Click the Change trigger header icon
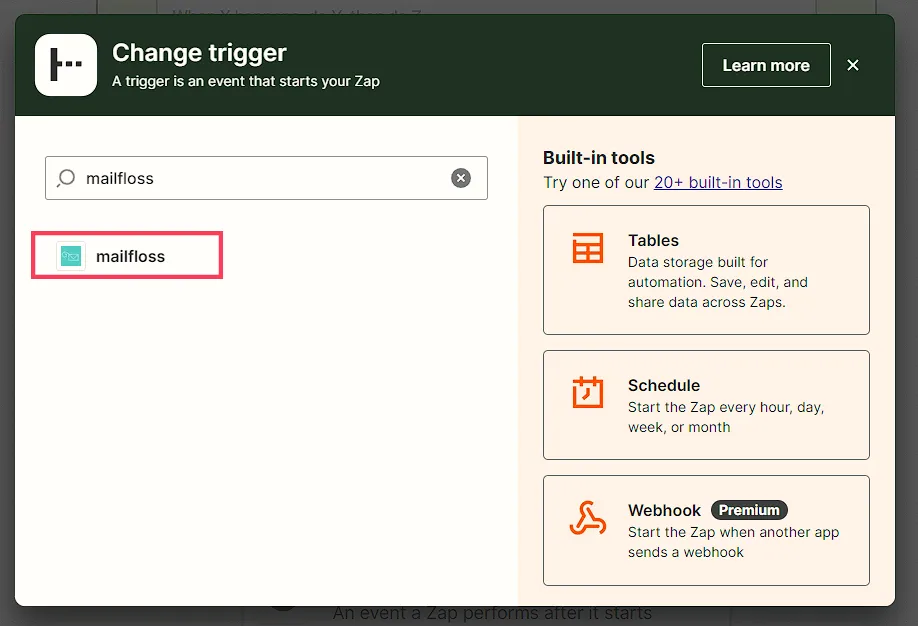The image size is (918, 626). point(66,64)
